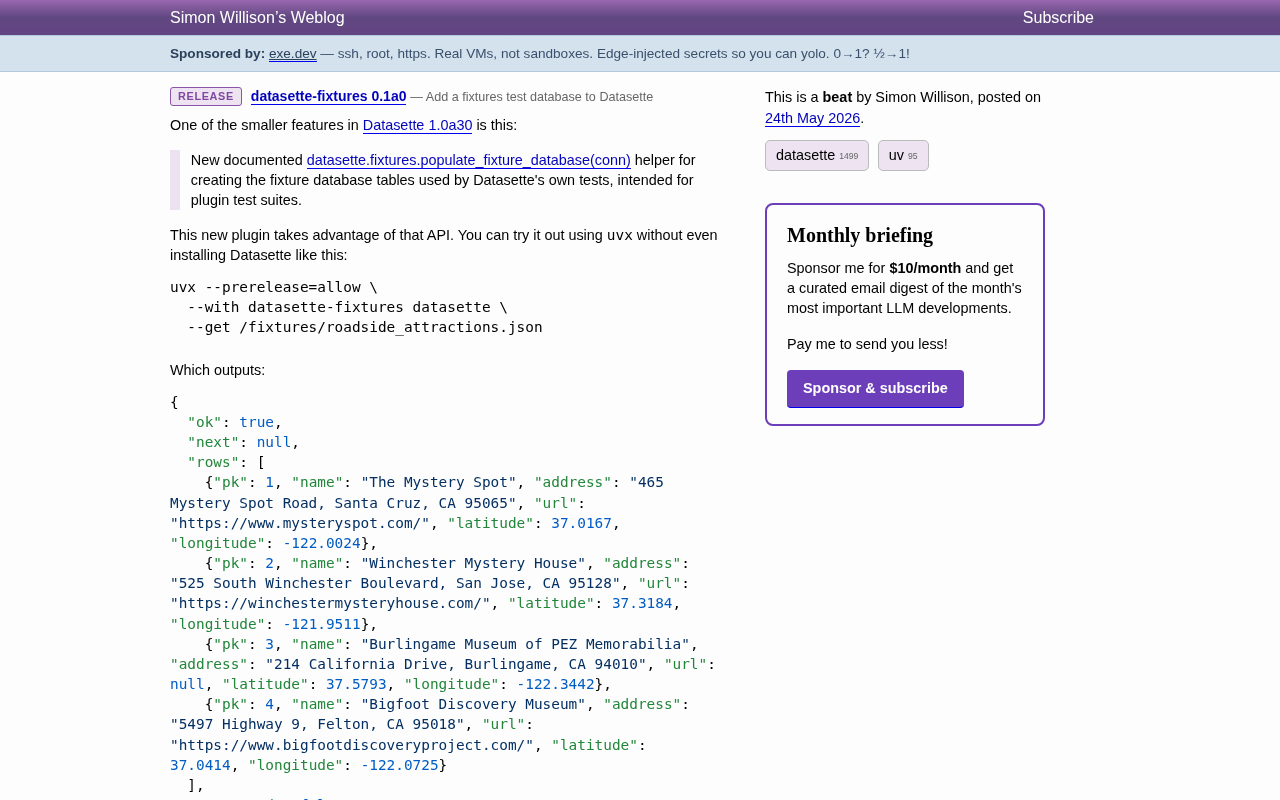This screenshot has width=1280, height=800.
Task: Click "5497 Highway 9, Felton, CA 95018" address
Action: [317, 724]
